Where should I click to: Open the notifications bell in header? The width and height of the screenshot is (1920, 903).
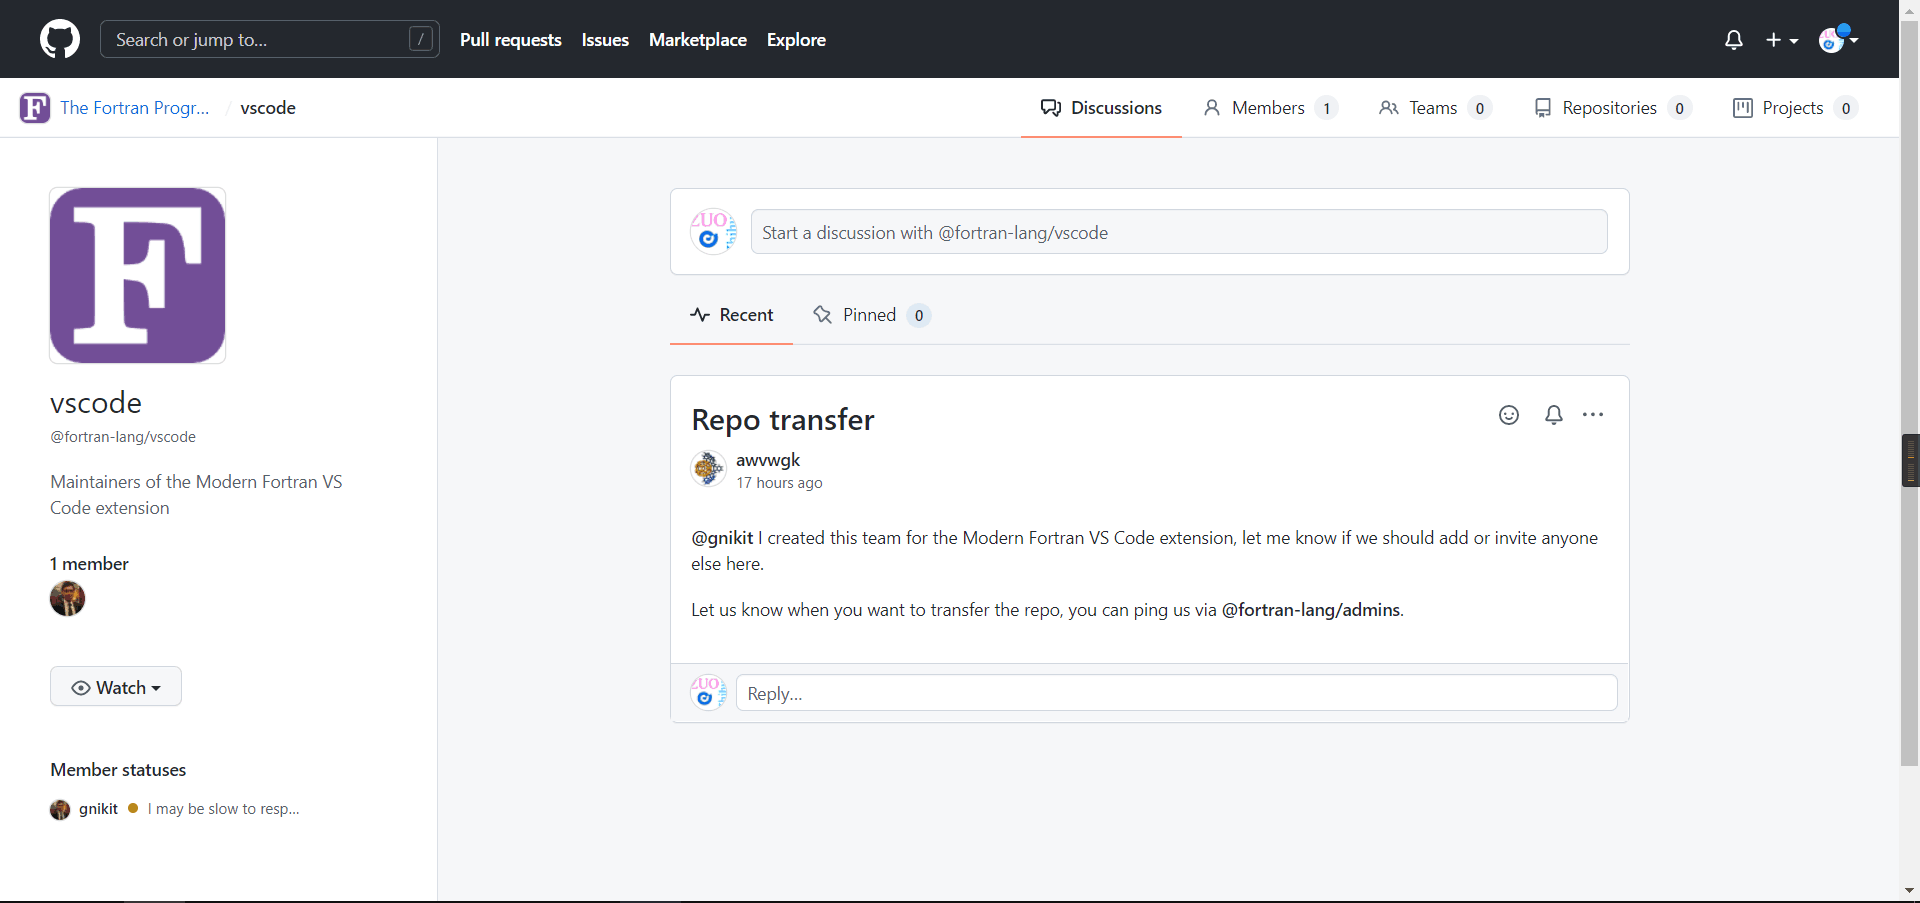point(1734,40)
